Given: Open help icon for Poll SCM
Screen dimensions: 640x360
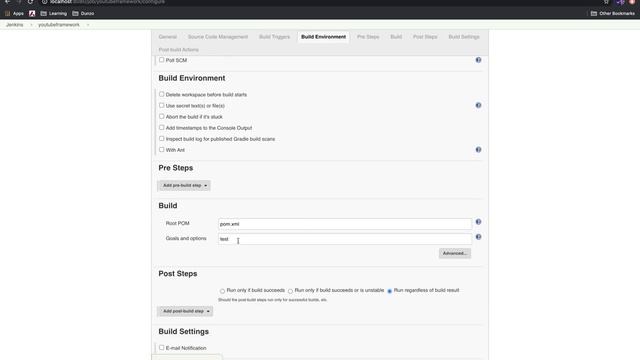Looking at the screenshot, I should [x=478, y=60].
